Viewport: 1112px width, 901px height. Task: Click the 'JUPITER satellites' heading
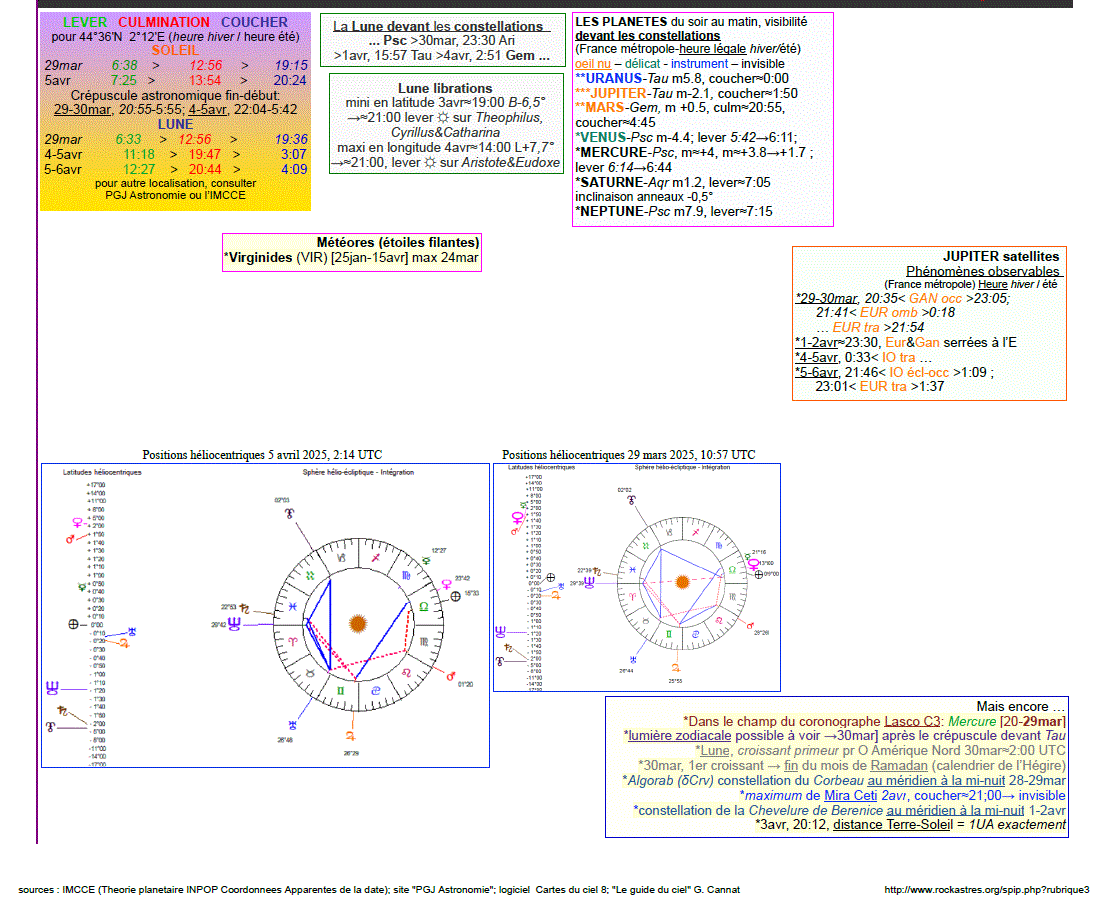[1001, 256]
